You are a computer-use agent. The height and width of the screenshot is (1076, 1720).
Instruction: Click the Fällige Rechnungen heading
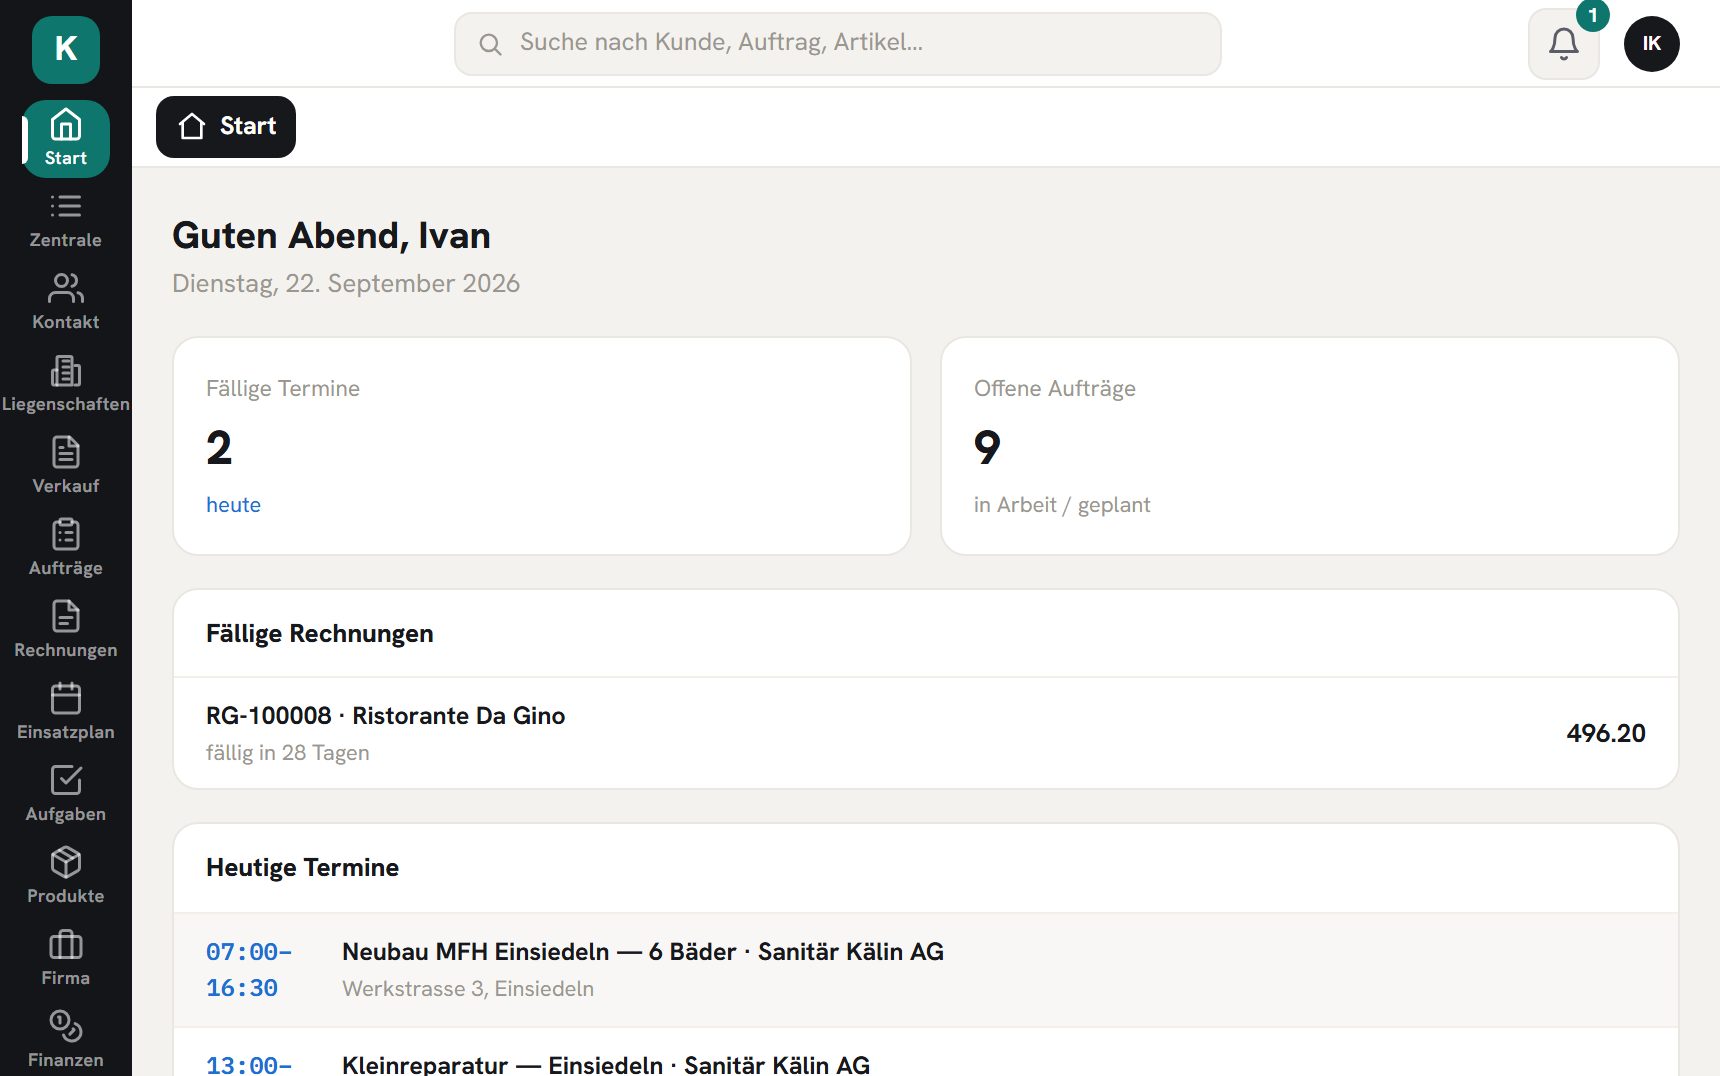click(320, 634)
